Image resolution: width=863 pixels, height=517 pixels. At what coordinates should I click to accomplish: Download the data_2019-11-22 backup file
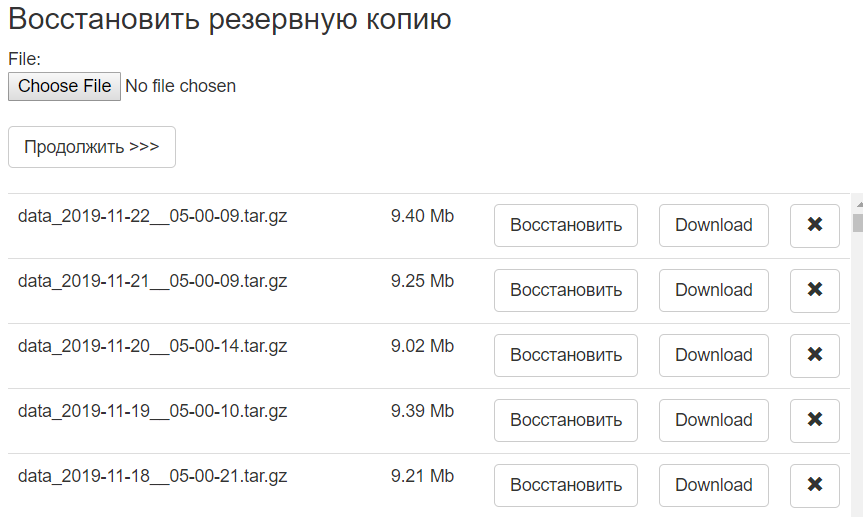click(x=713, y=225)
